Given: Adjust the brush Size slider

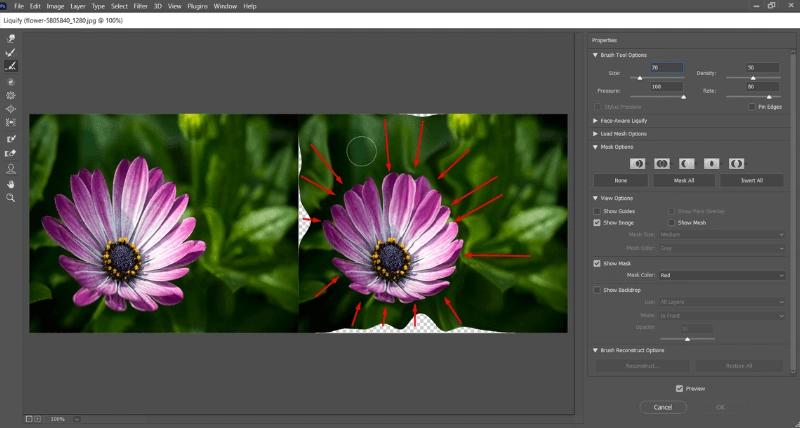Looking at the screenshot, I should [x=657, y=78].
